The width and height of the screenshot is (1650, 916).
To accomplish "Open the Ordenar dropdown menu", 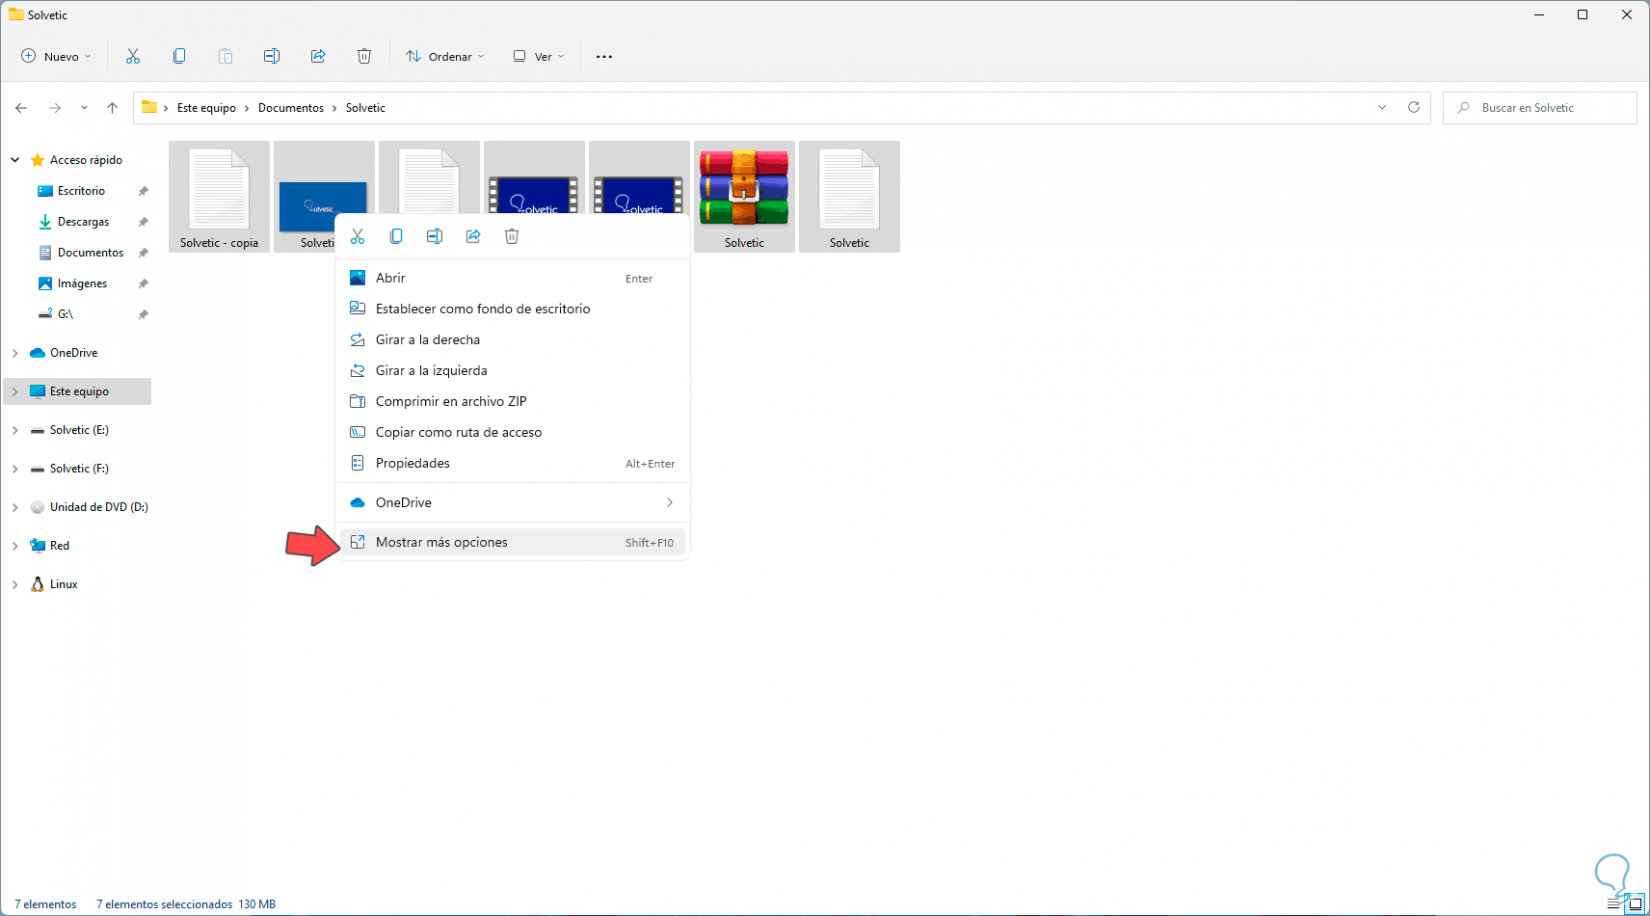I will (445, 56).
